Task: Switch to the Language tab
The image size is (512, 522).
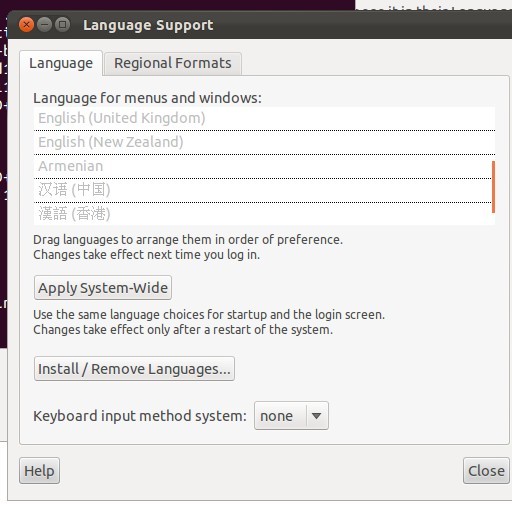Action: (x=61, y=63)
